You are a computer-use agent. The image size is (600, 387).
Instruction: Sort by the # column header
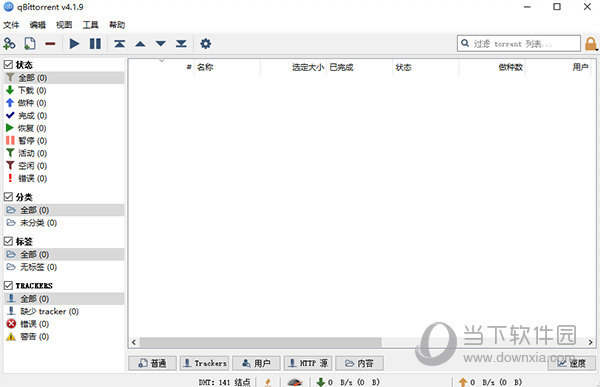(x=161, y=67)
